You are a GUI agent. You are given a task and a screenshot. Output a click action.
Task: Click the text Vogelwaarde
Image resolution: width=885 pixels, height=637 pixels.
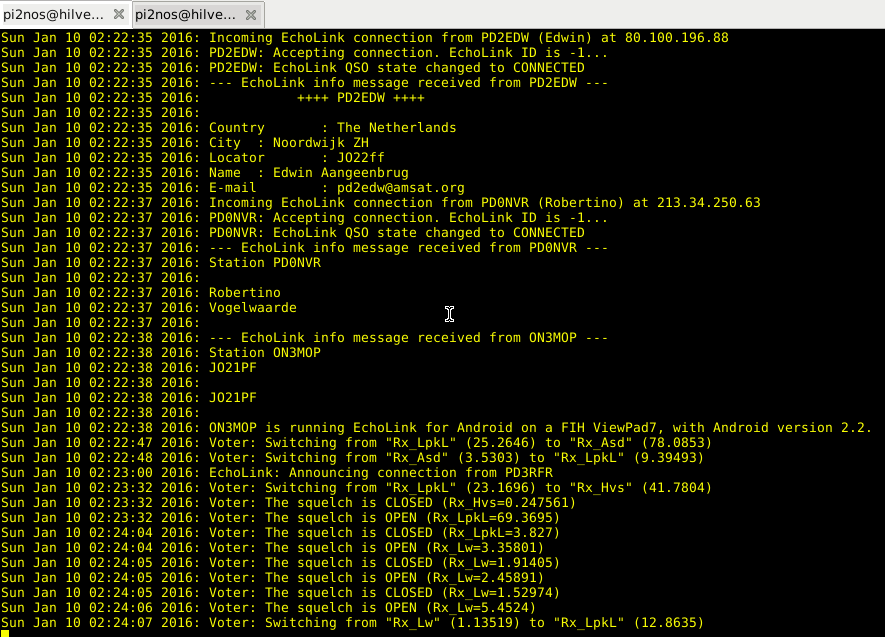253,308
